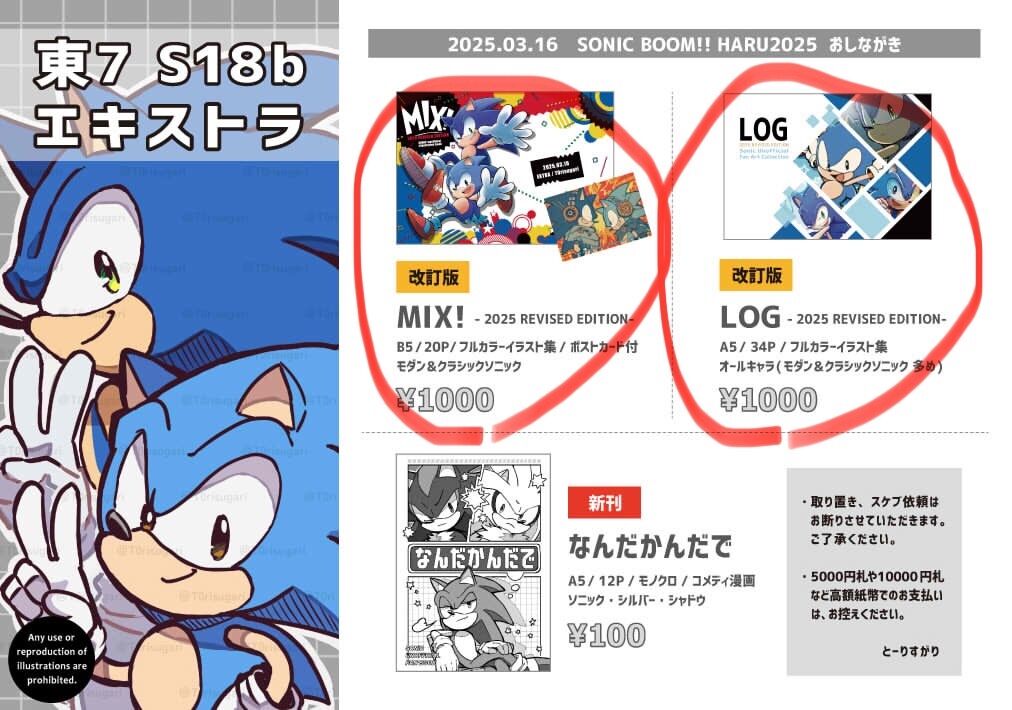Screen dimensions: 1012x710
Task: Click the ¥1000 price under LOG
Action: (x=769, y=400)
